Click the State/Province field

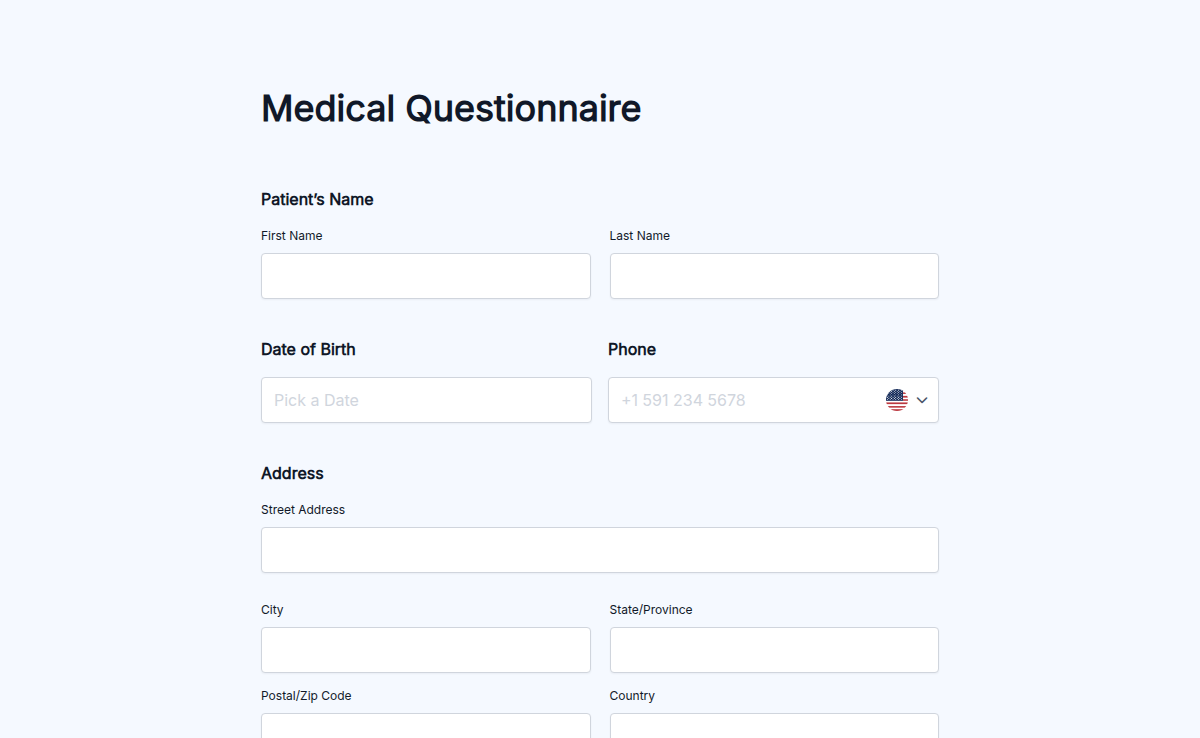click(x=773, y=649)
